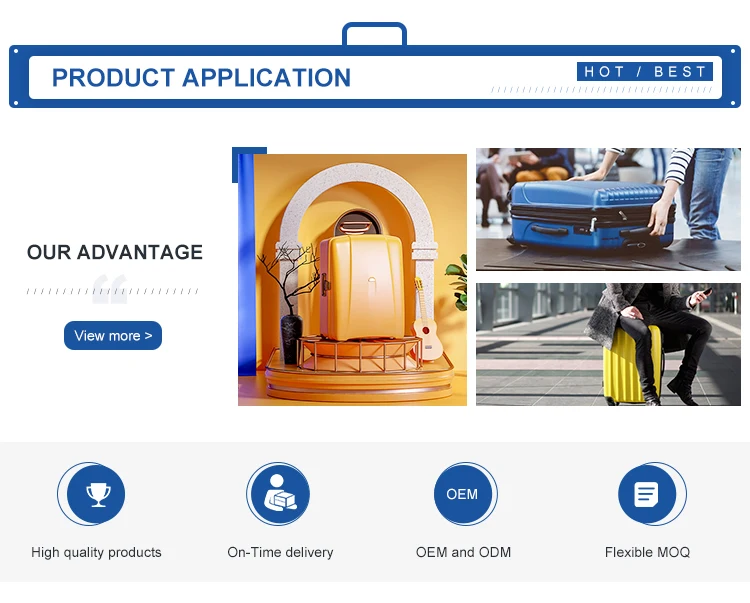Viewport: 750px width, 603px height.
Task: Open the View more > button
Action: (113, 335)
